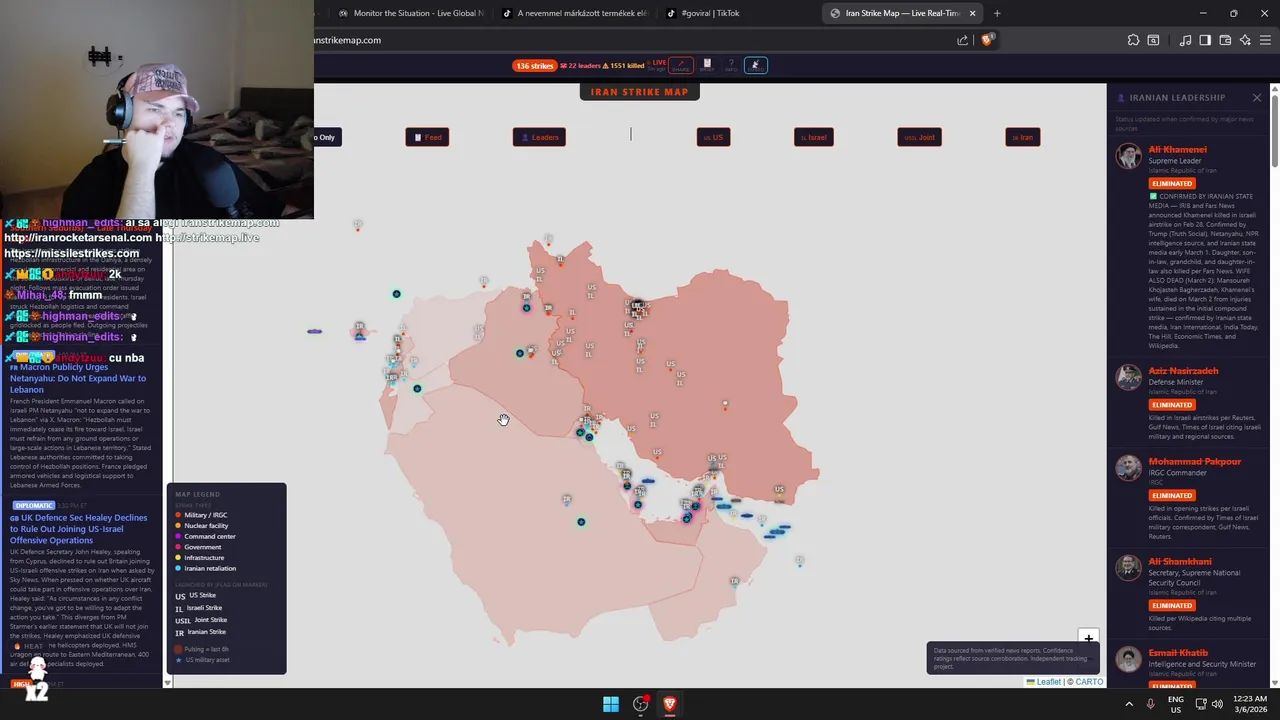
Task: Open the CARTO attribution link
Action: tap(1088, 682)
